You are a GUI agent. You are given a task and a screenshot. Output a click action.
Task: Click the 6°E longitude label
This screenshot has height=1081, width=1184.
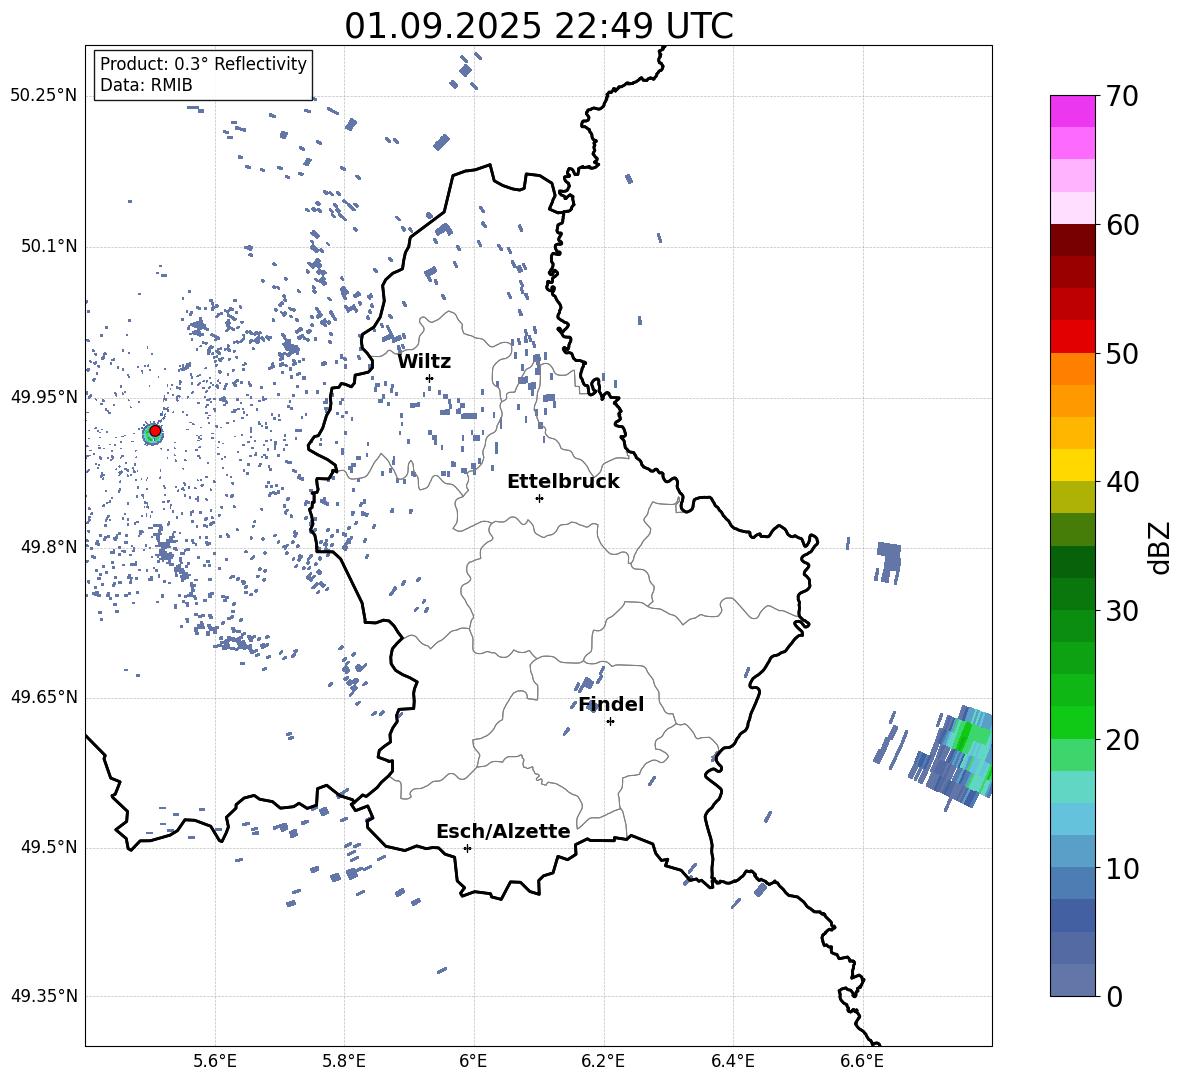[x=473, y=1061]
